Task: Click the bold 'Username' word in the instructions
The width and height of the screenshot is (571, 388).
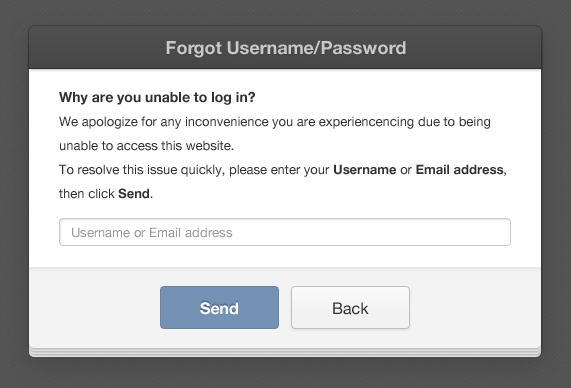Action: [x=365, y=170]
